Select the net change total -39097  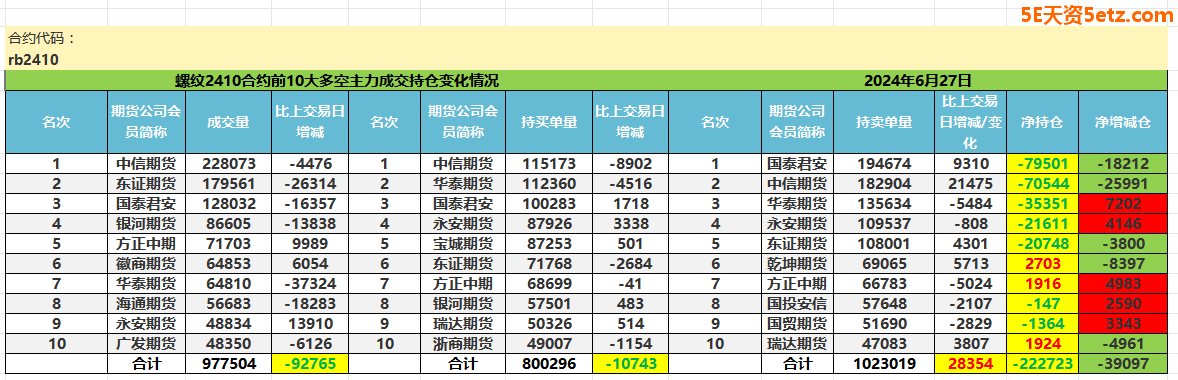1122,363
